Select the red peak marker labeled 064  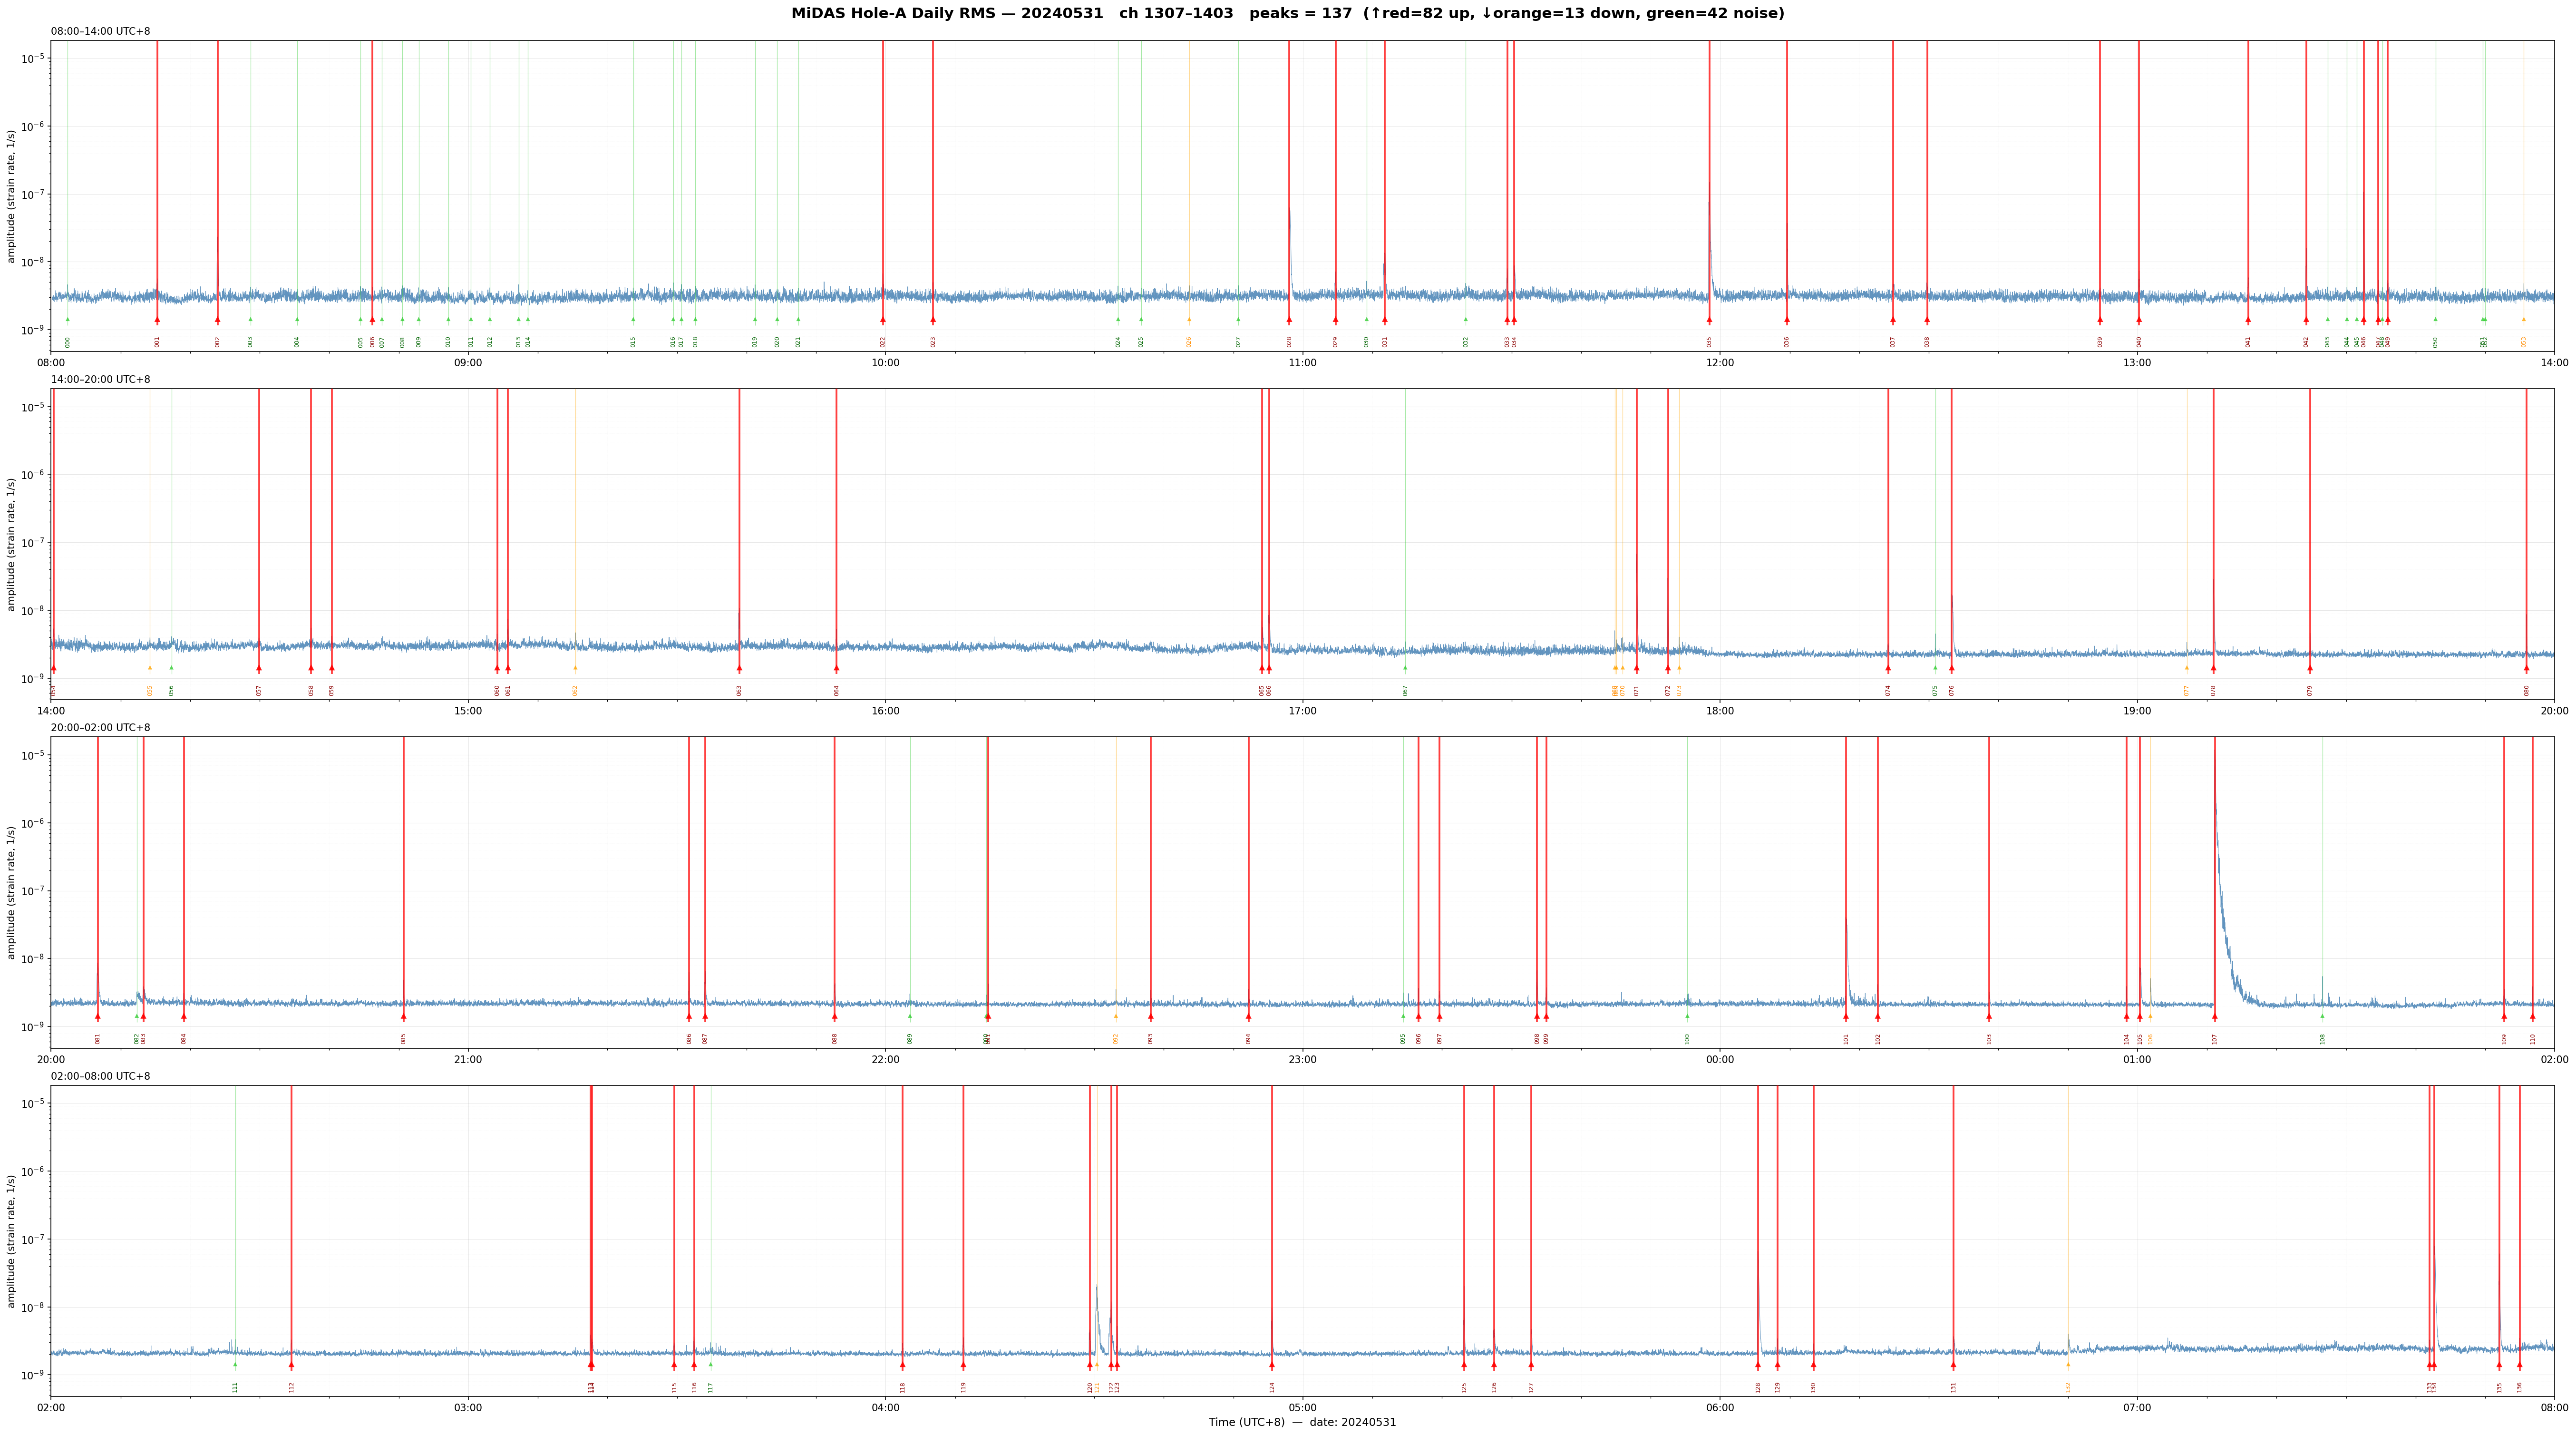(x=837, y=668)
